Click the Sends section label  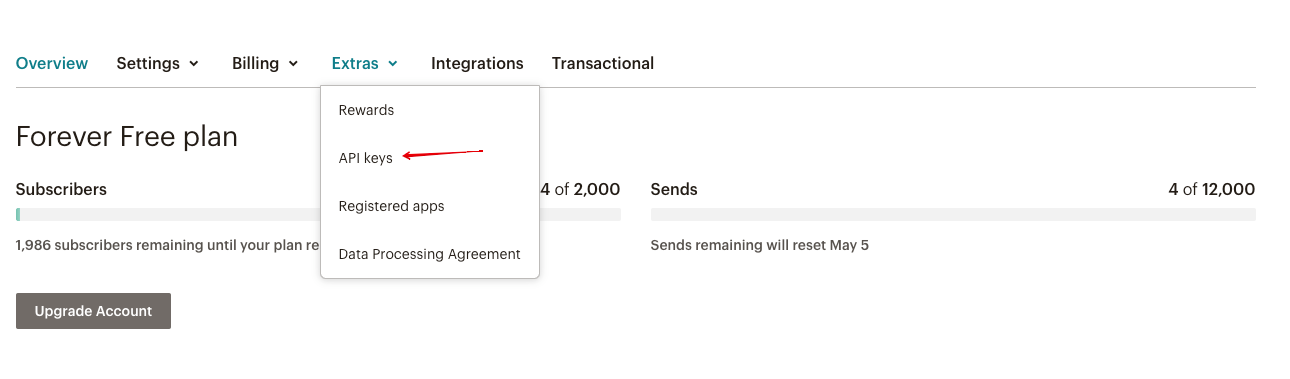click(674, 189)
